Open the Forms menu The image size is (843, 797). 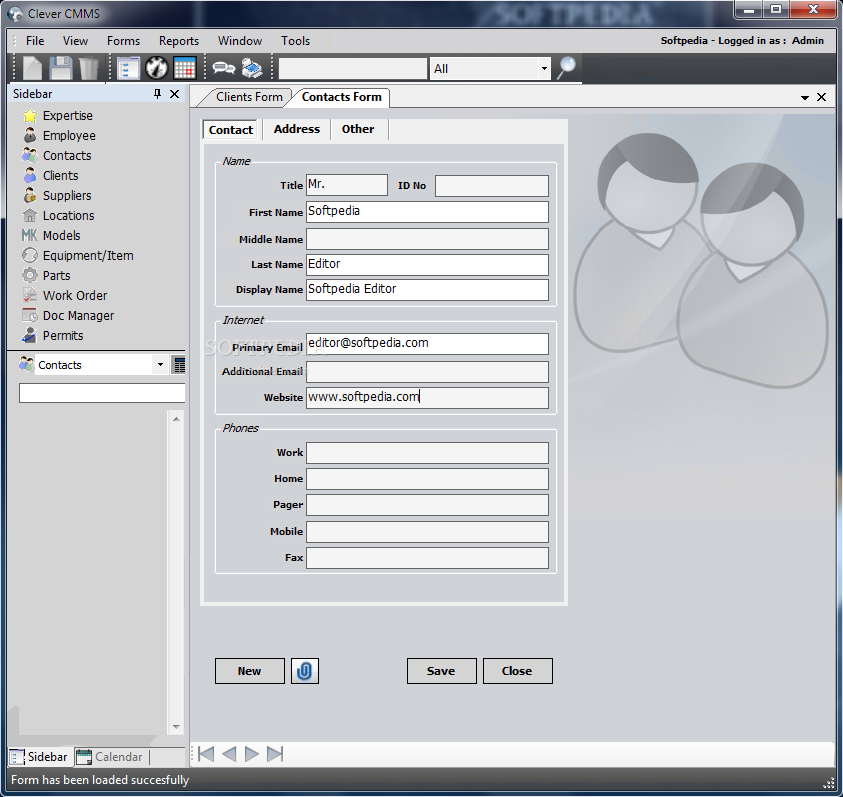(123, 41)
